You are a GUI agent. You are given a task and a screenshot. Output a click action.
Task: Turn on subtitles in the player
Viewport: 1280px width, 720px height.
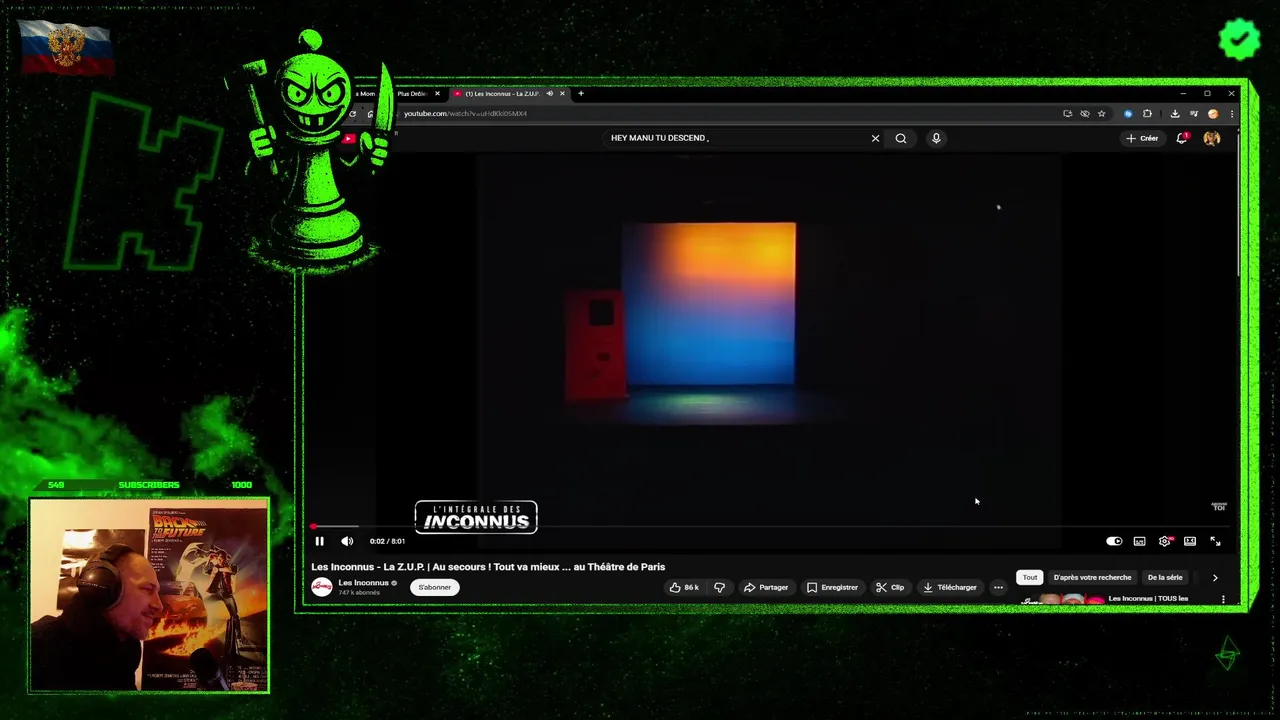pos(1139,541)
